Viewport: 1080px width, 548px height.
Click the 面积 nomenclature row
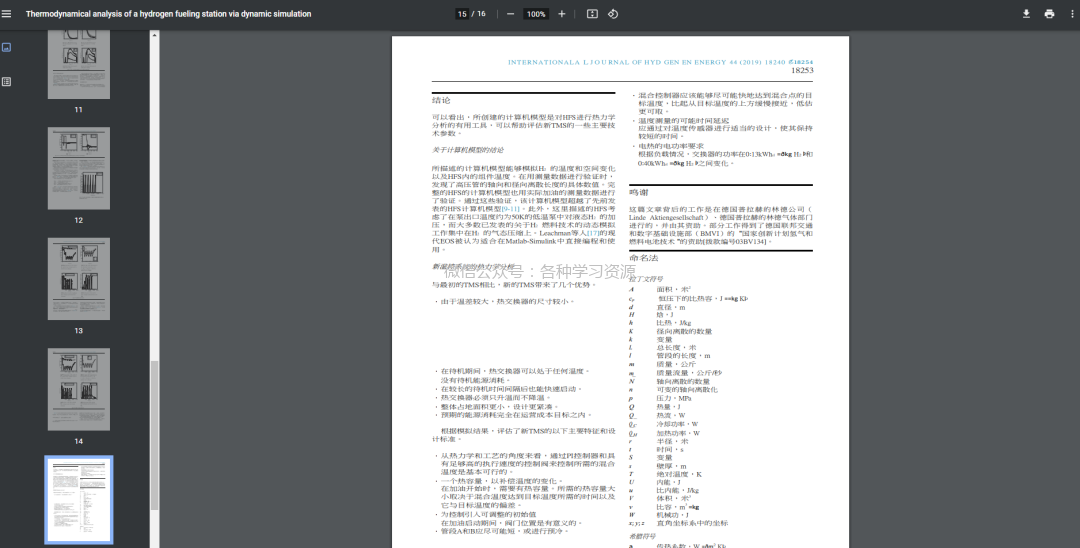pyautogui.click(x=660, y=289)
